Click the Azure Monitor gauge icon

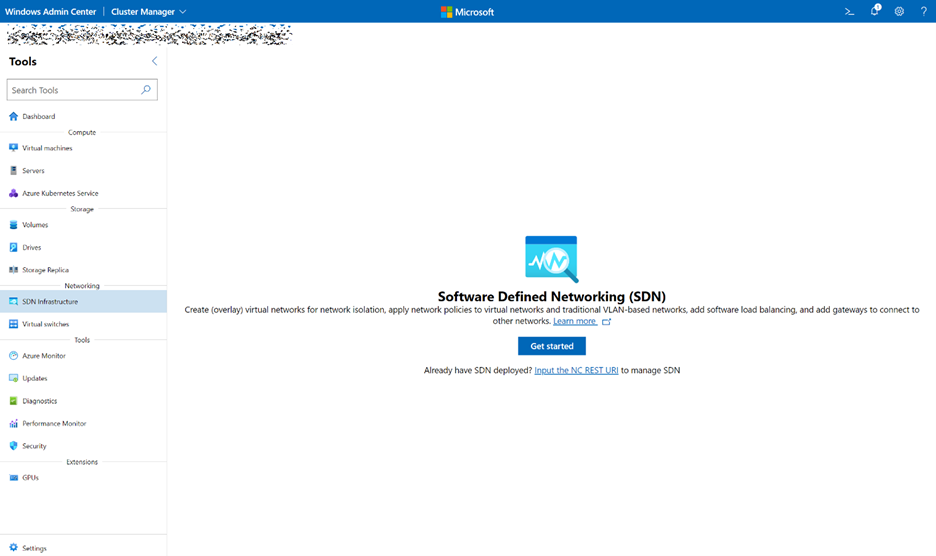13,355
